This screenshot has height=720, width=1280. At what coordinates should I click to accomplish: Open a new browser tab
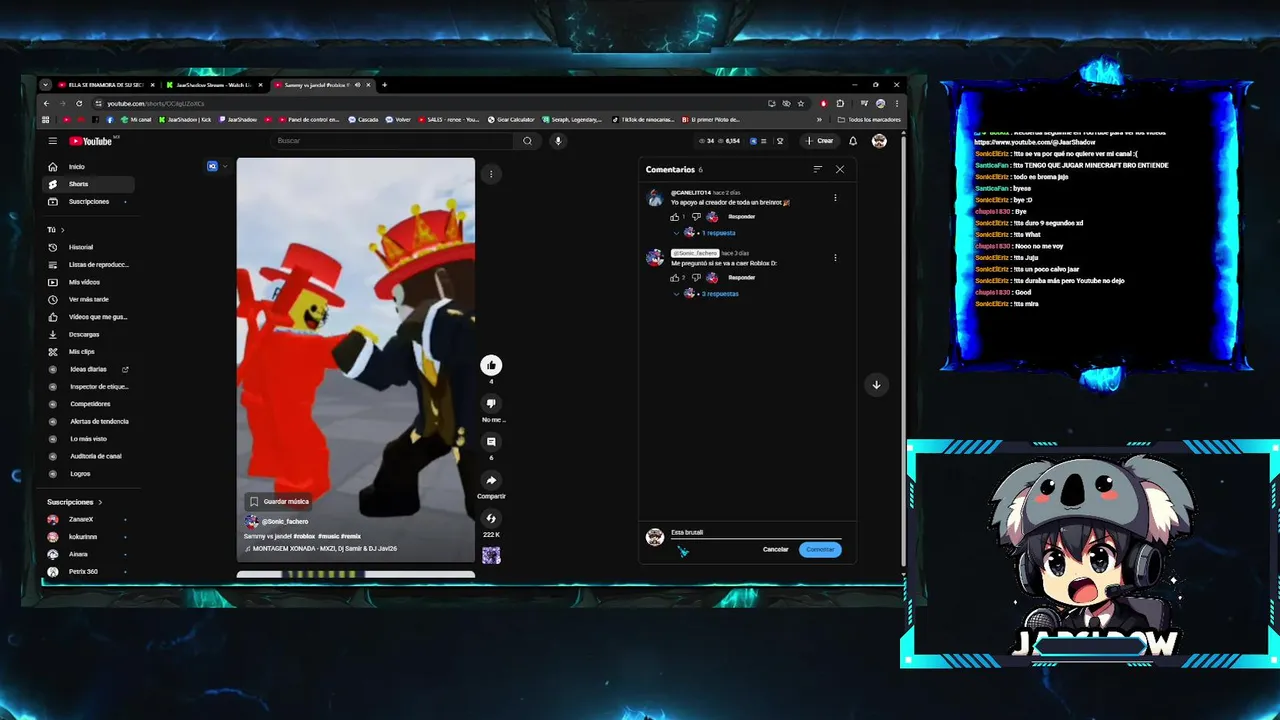(x=384, y=85)
